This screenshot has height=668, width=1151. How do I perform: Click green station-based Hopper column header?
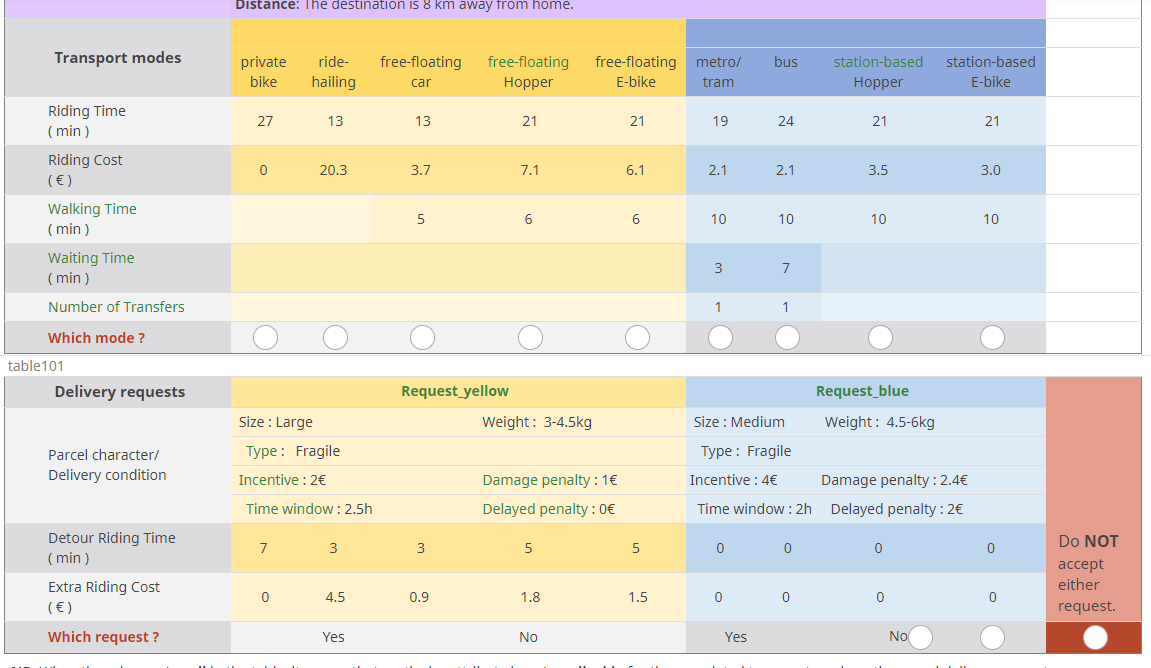coord(878,72)
